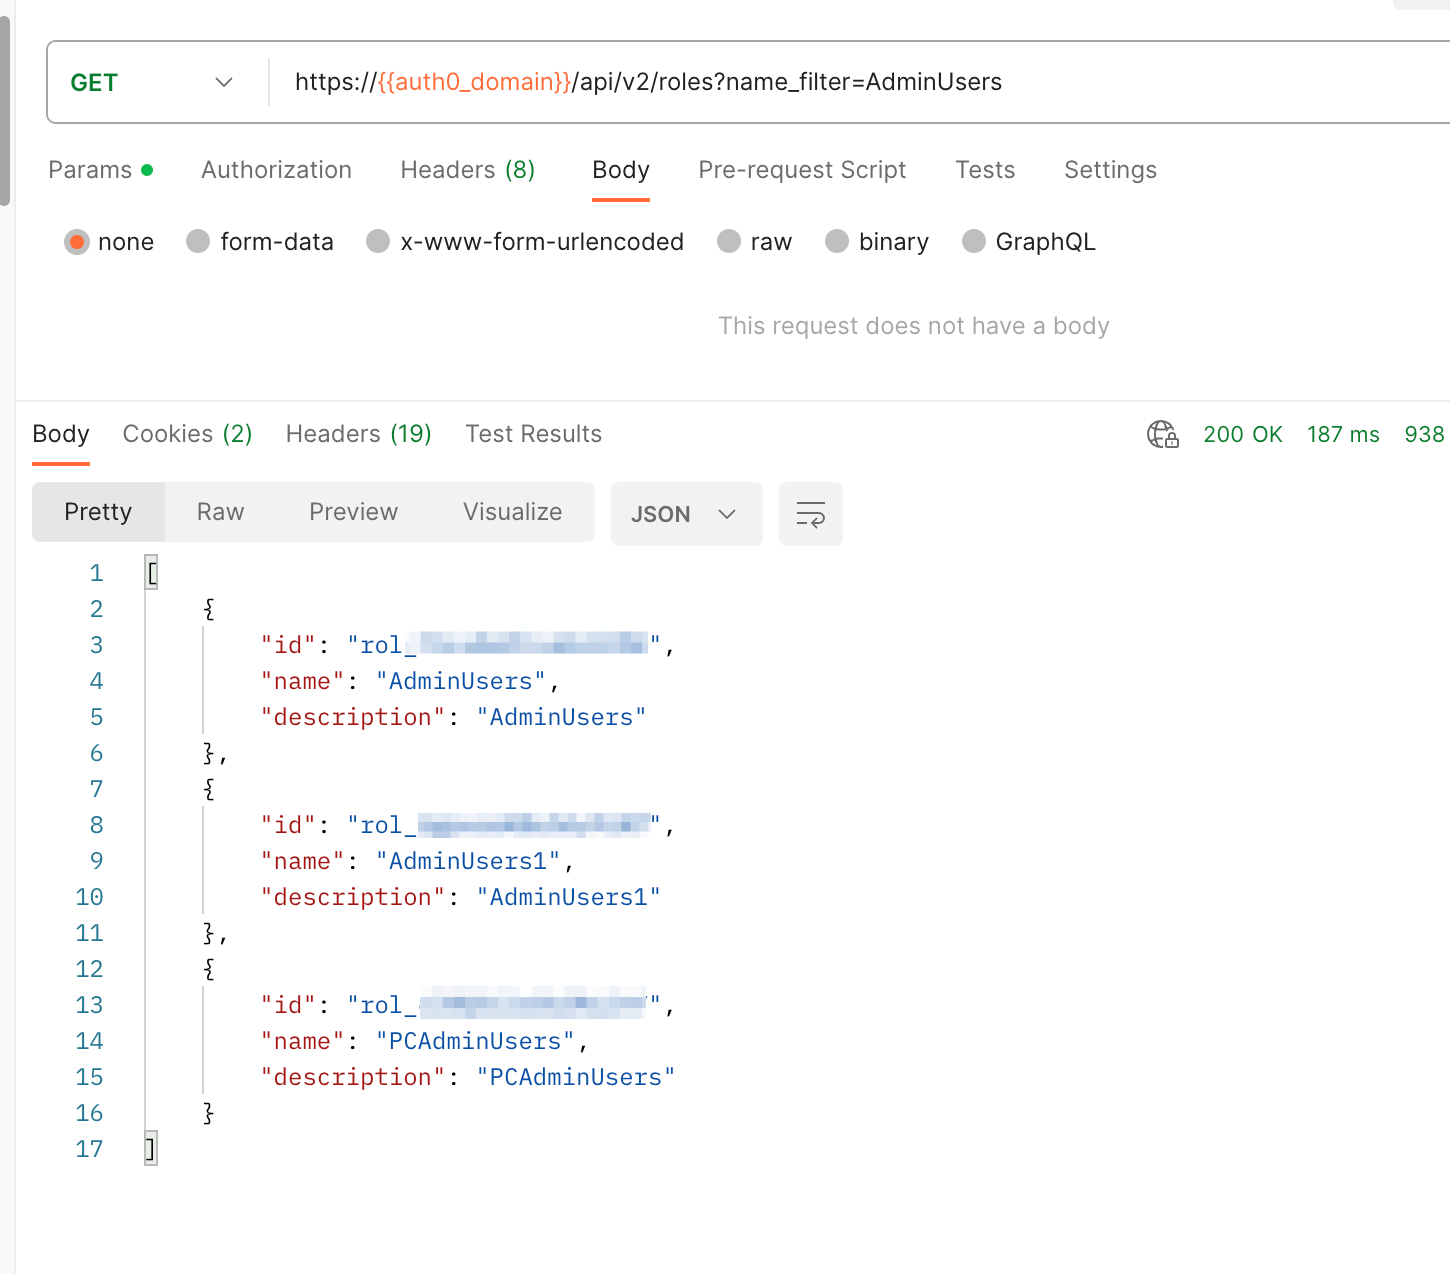This screenshot has width=1450, height=1274.
Task: Open the Pre-request Script tab
Action: [802, 170]
